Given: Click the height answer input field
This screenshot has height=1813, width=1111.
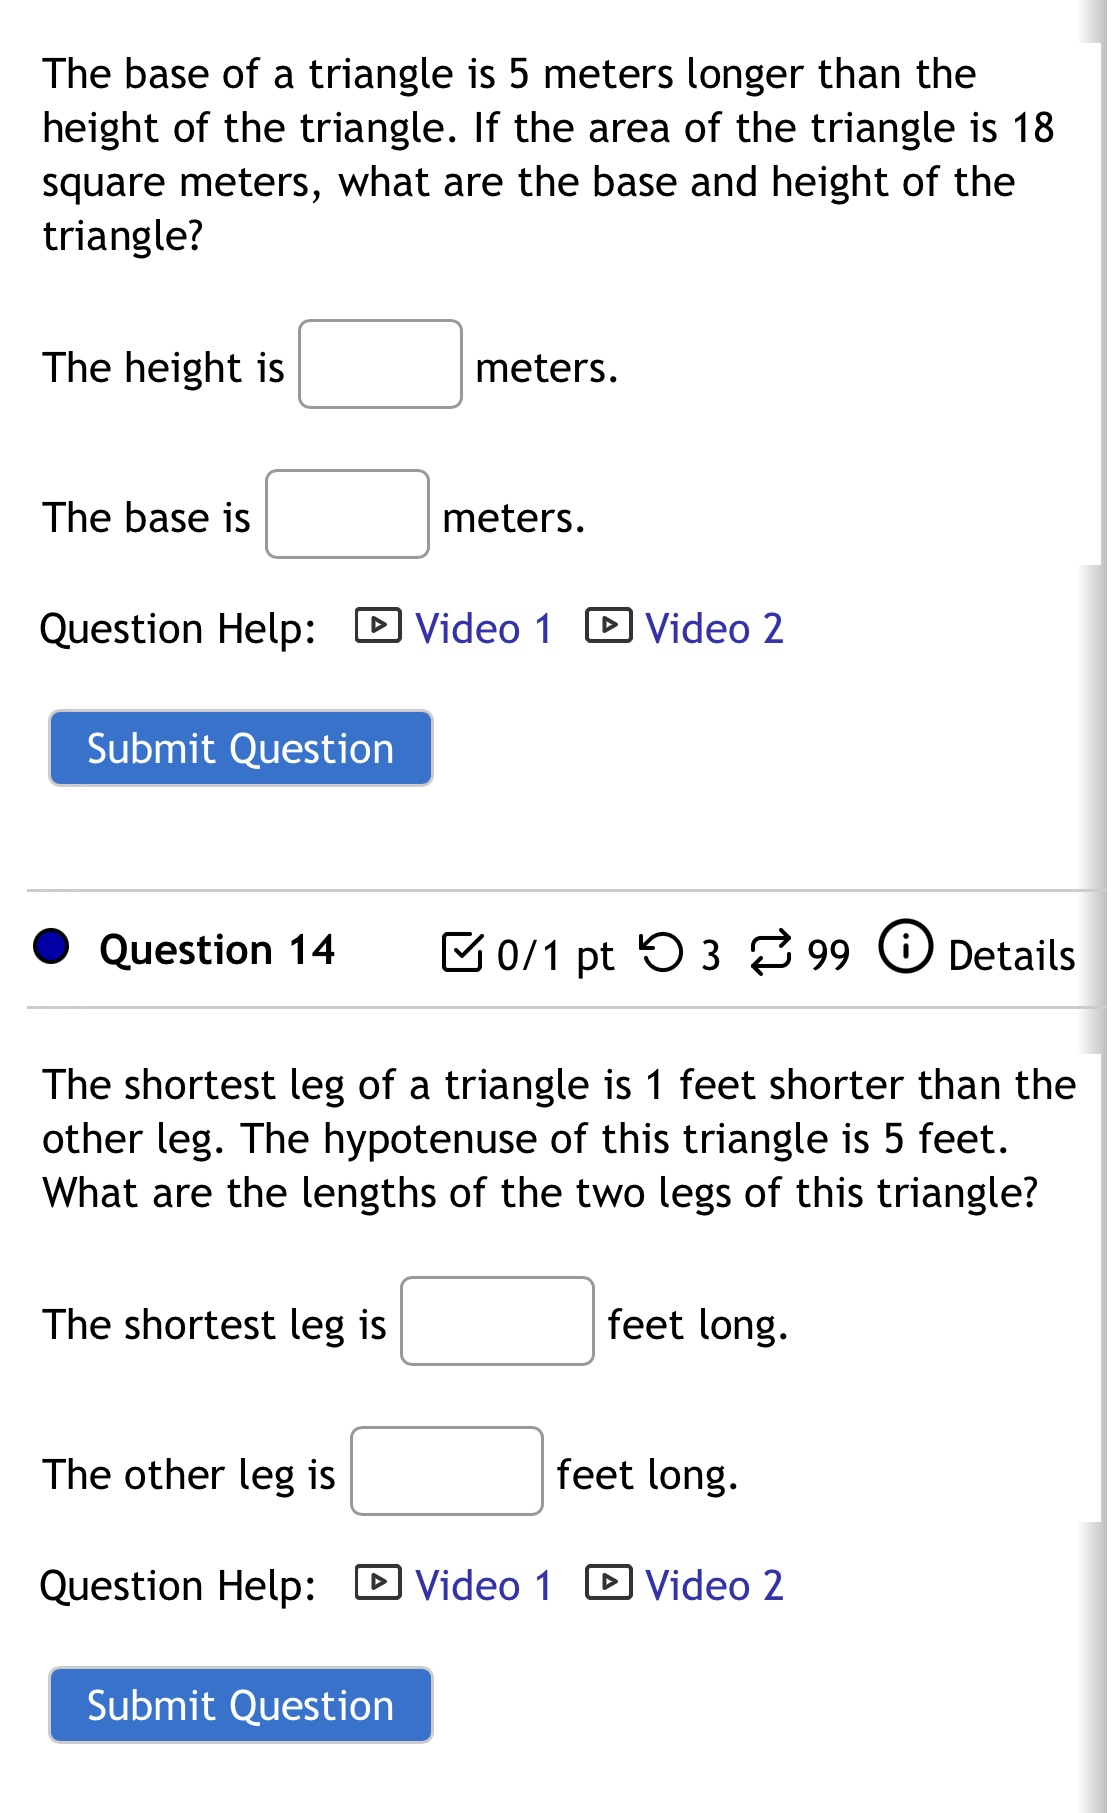Looking at the screenshot, I should pos(380,367).
